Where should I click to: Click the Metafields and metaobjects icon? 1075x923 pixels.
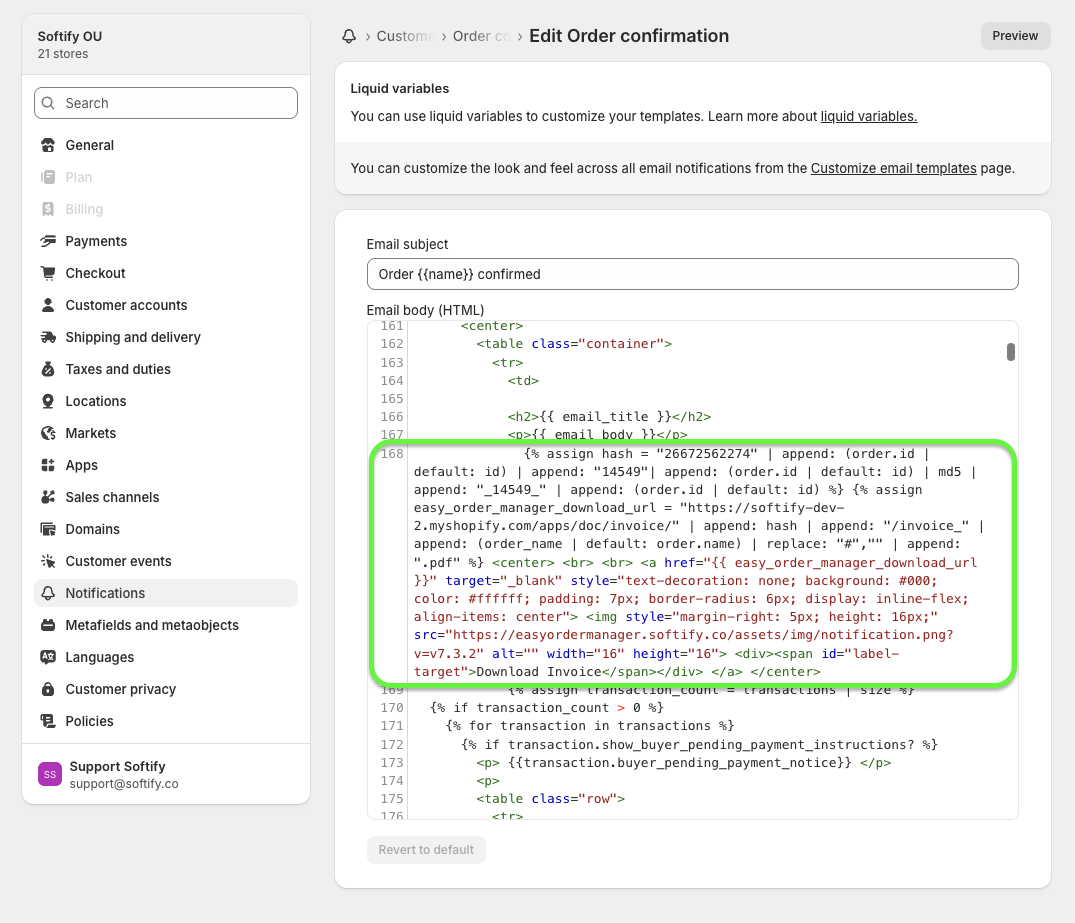pos(48,625)
